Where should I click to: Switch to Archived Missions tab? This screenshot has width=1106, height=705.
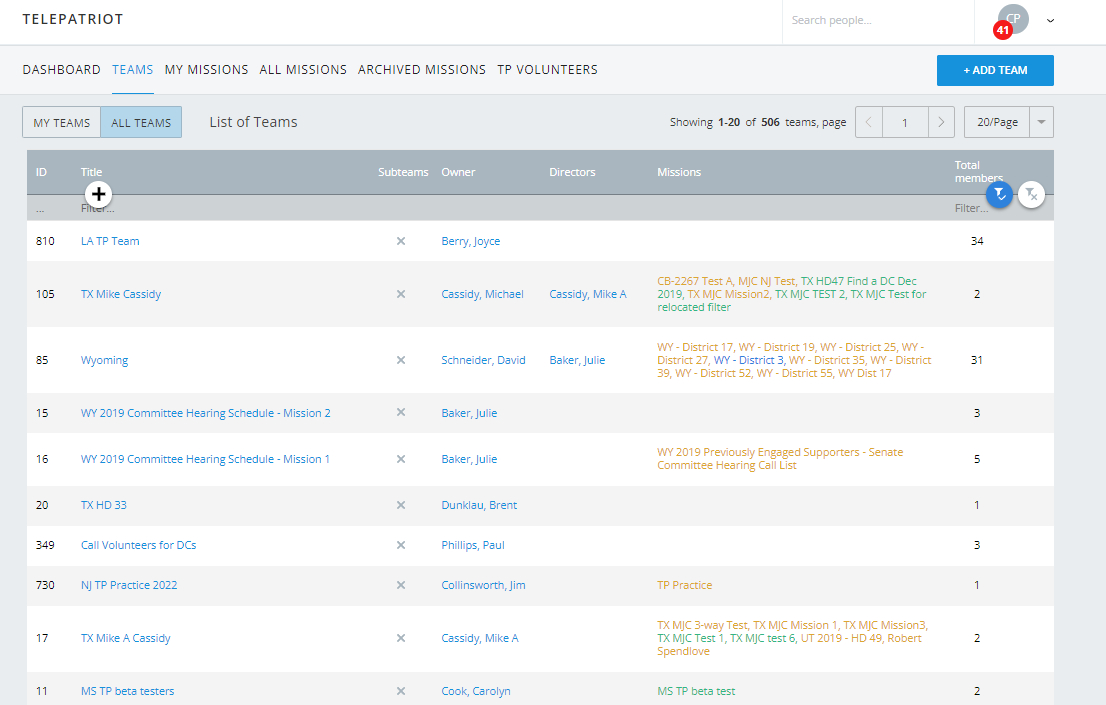click(x=422, y=70)
